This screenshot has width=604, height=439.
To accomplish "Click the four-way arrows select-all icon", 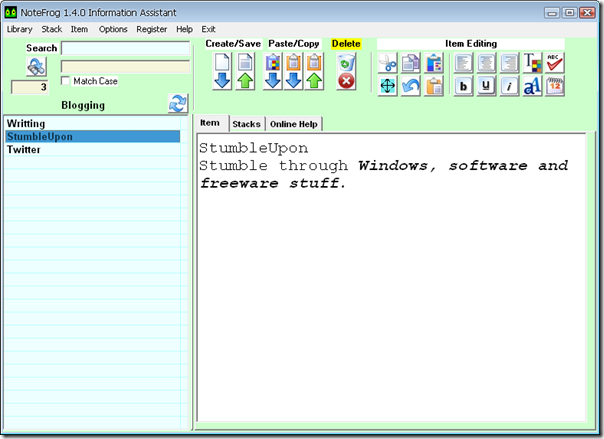I will tap(388, 86).
